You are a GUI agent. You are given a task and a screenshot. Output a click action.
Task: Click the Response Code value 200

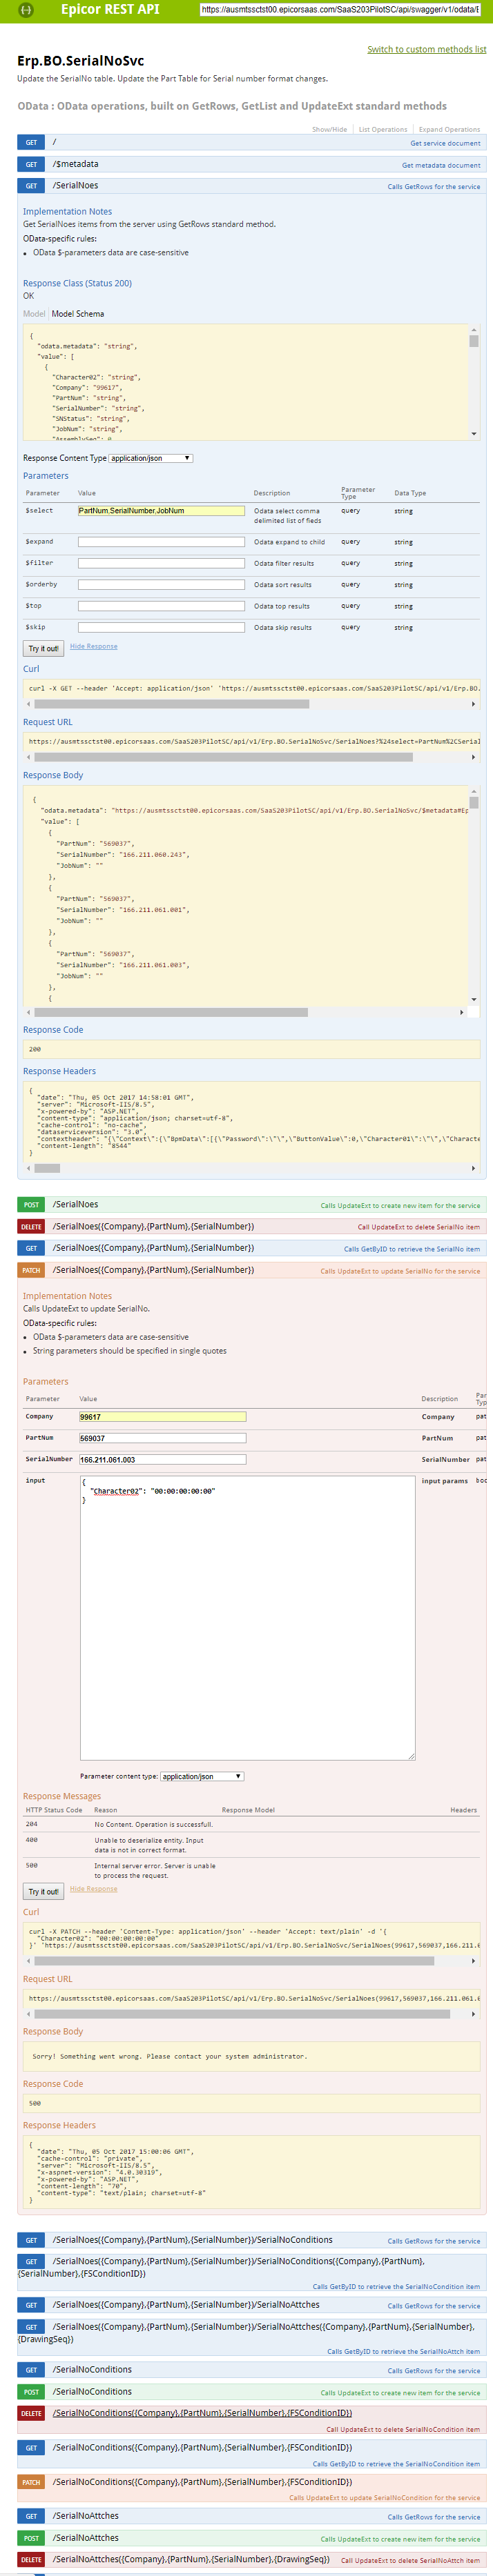pyautogui.click(x=35, y=1049)
